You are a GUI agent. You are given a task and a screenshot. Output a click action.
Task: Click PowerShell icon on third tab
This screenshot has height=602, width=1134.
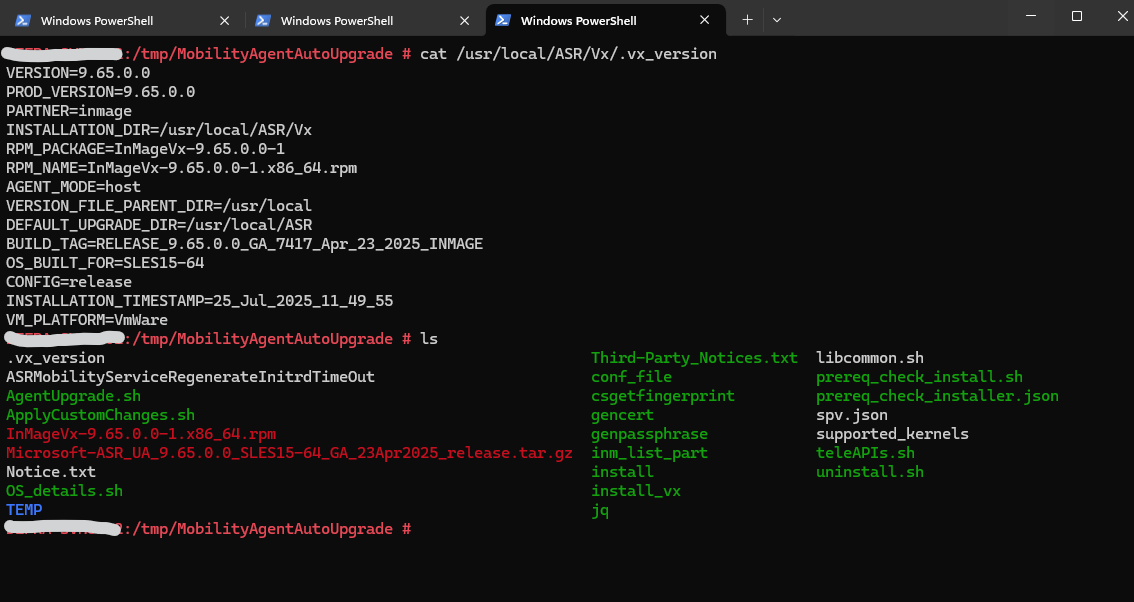pos(503,20)
